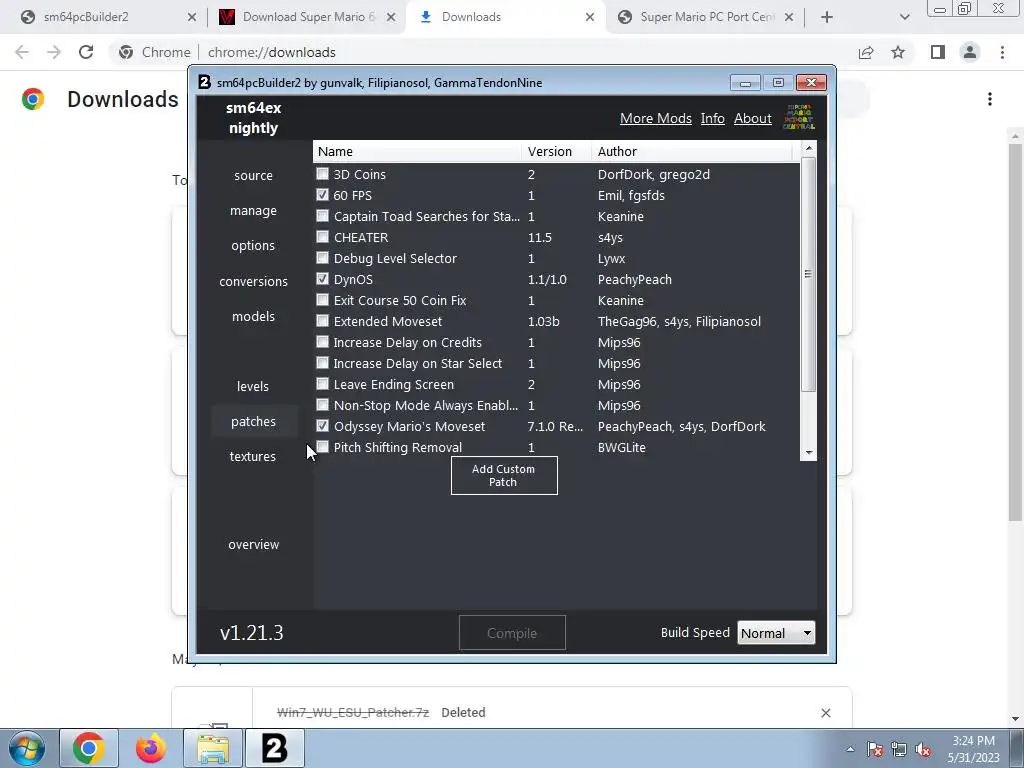Show hidden system tray icons
Screen dimensions: 1024x768
pyautogui.click(x=850, y=749)
